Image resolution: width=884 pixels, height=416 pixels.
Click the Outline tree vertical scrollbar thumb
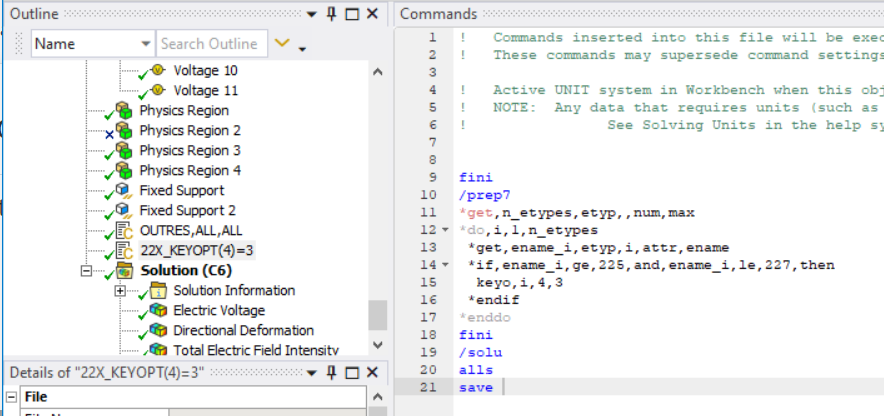[378, 315]
